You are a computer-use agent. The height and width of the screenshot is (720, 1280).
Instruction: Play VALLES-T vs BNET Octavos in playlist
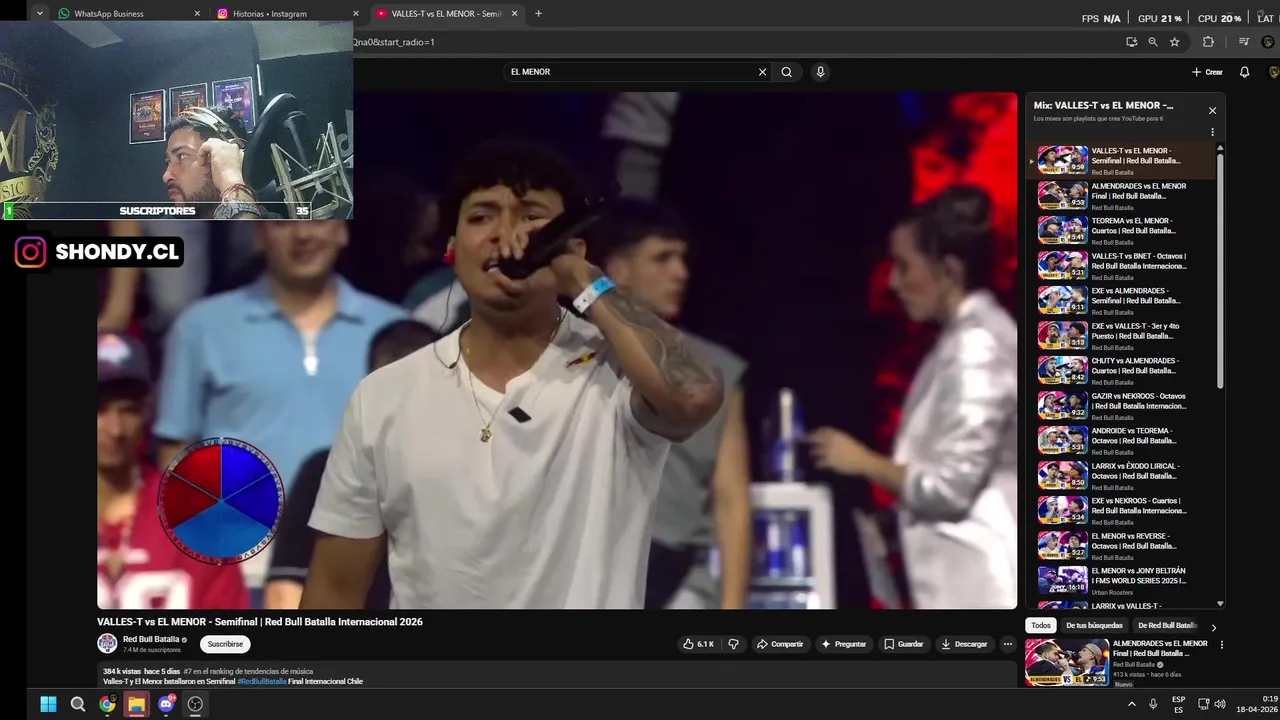pos(1121,265)
